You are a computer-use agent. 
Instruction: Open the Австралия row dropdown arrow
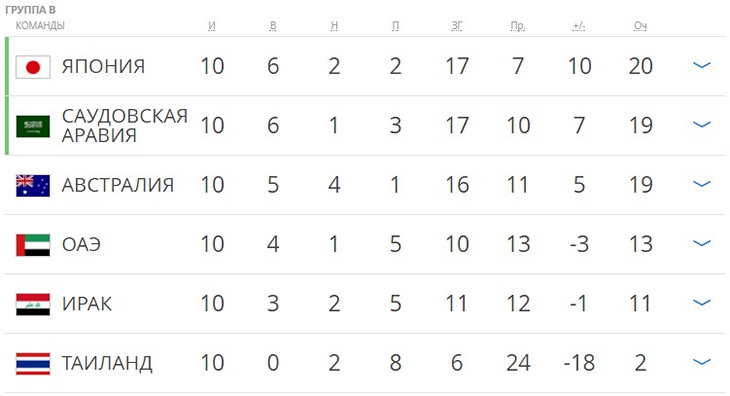(x=702, y=184)
